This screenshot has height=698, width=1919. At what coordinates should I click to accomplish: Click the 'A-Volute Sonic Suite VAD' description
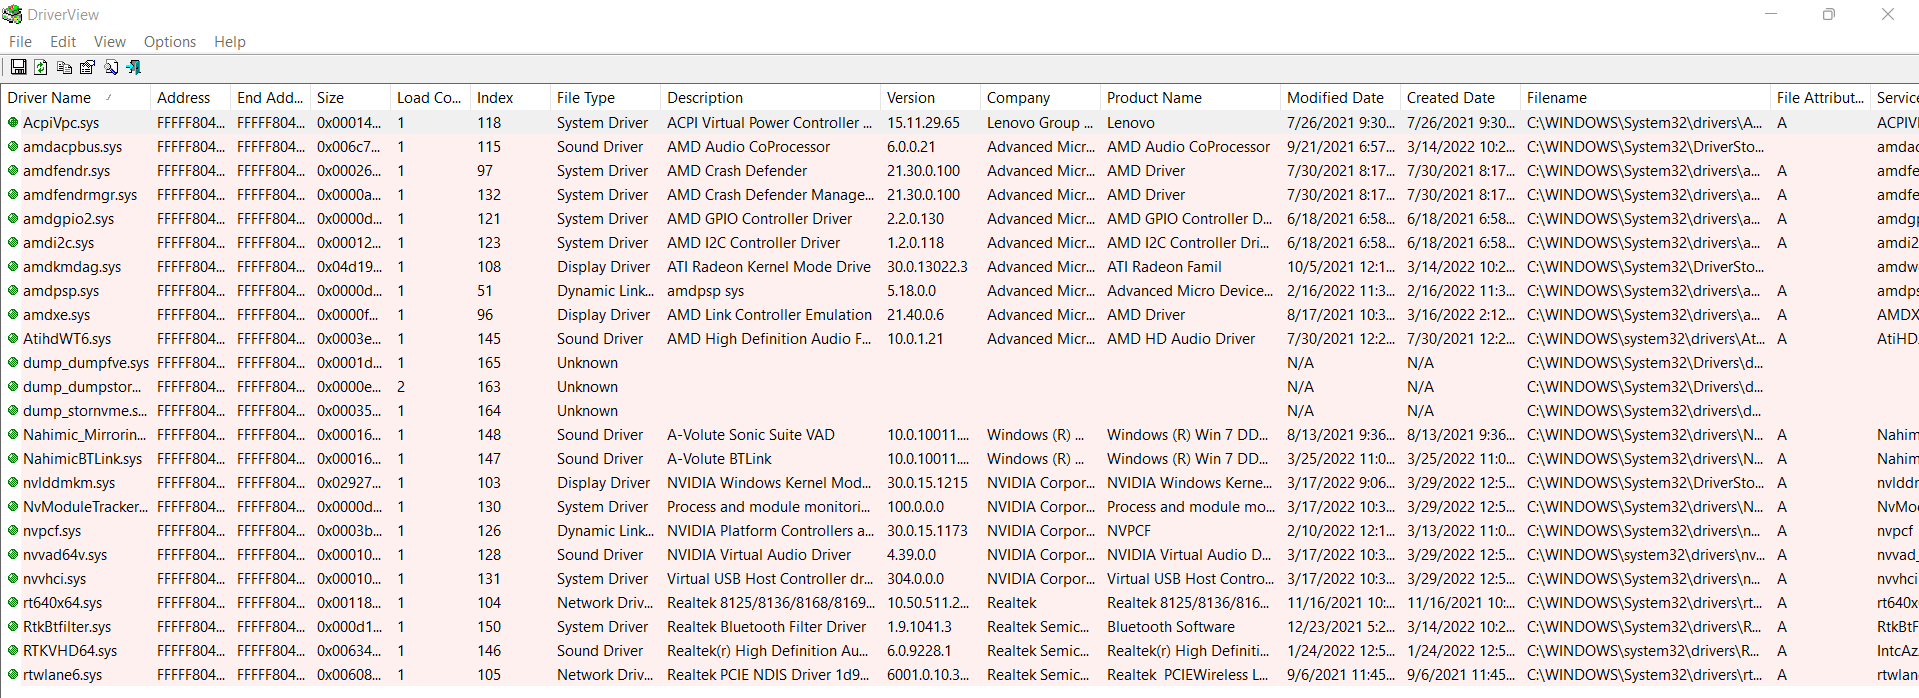tap(751, 435)
